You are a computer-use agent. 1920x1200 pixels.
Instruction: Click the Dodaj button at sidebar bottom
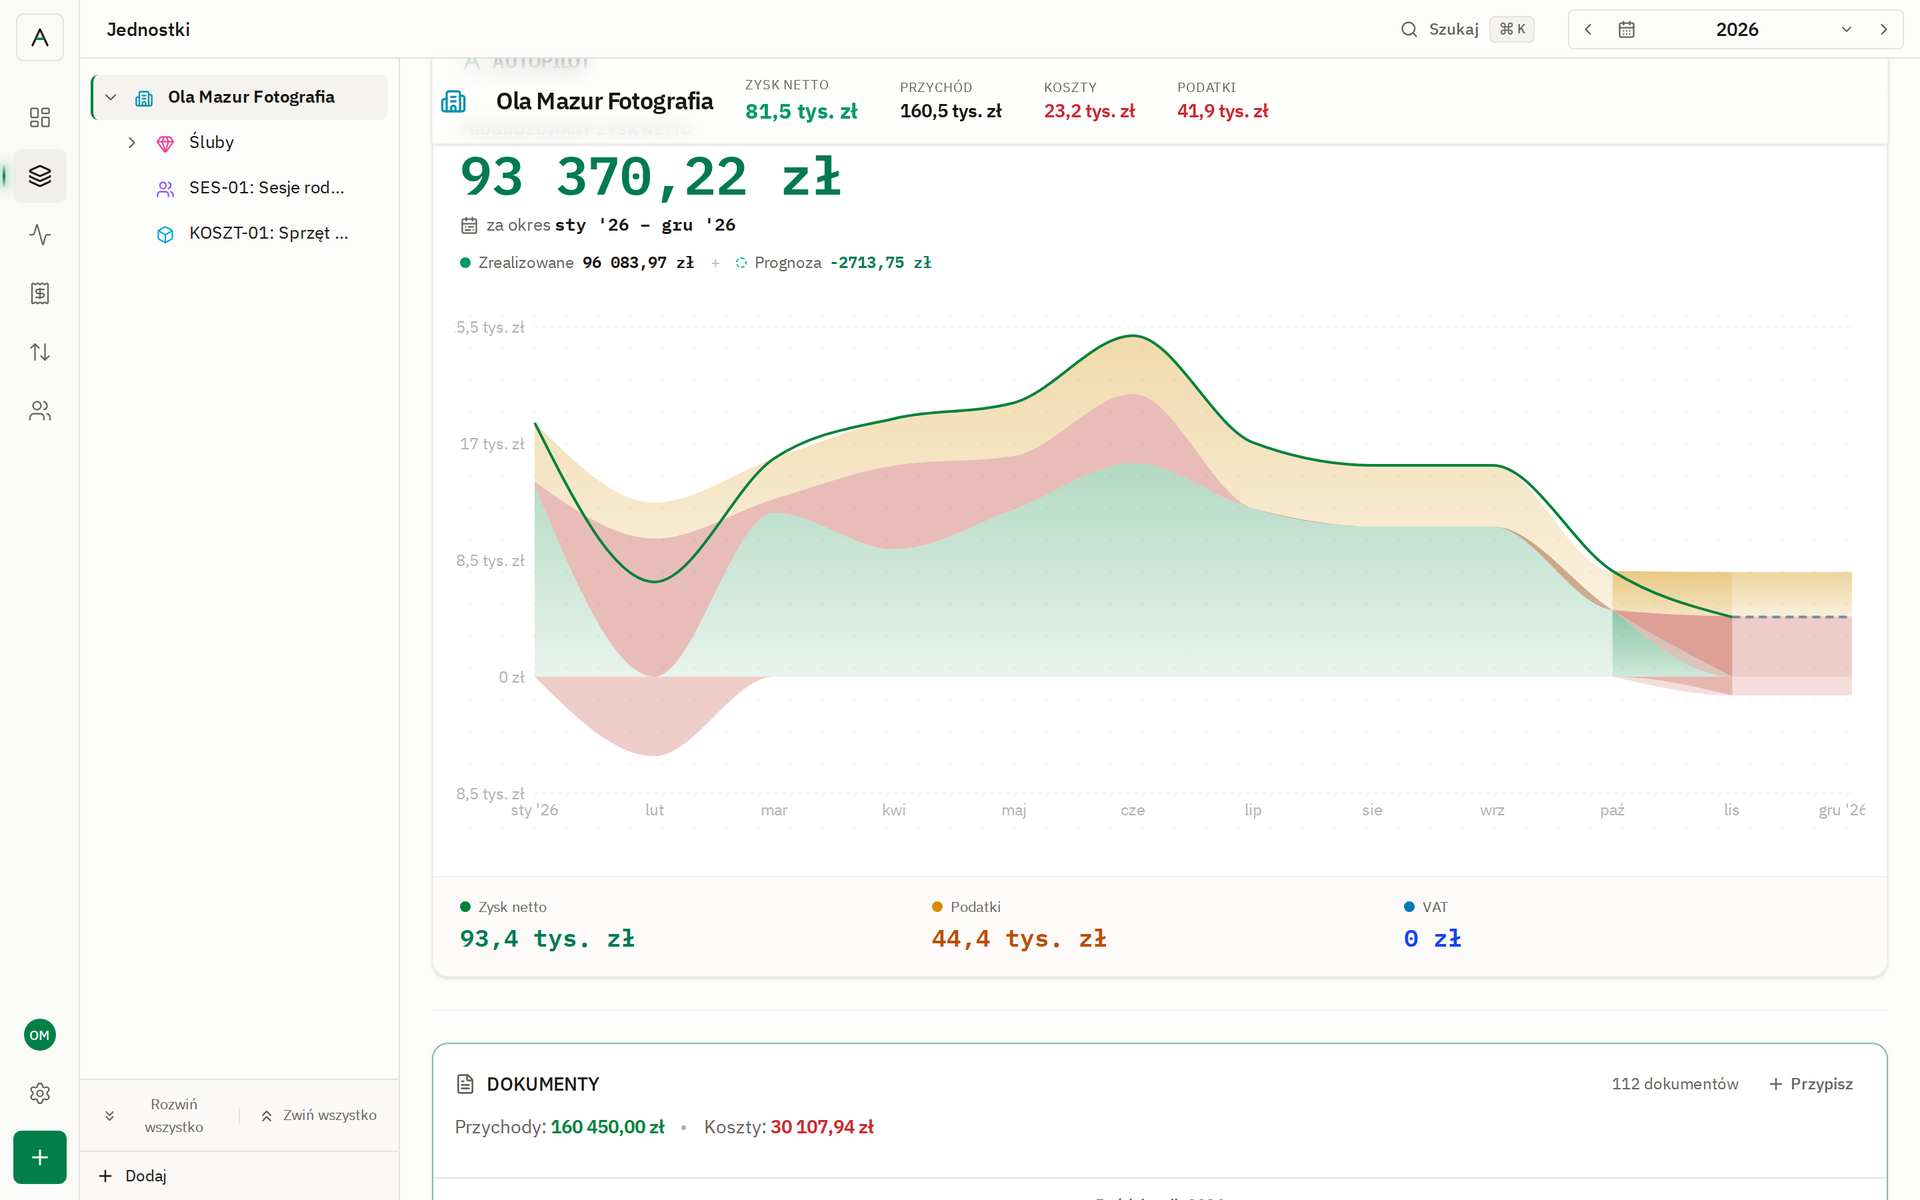(133, 1176)
